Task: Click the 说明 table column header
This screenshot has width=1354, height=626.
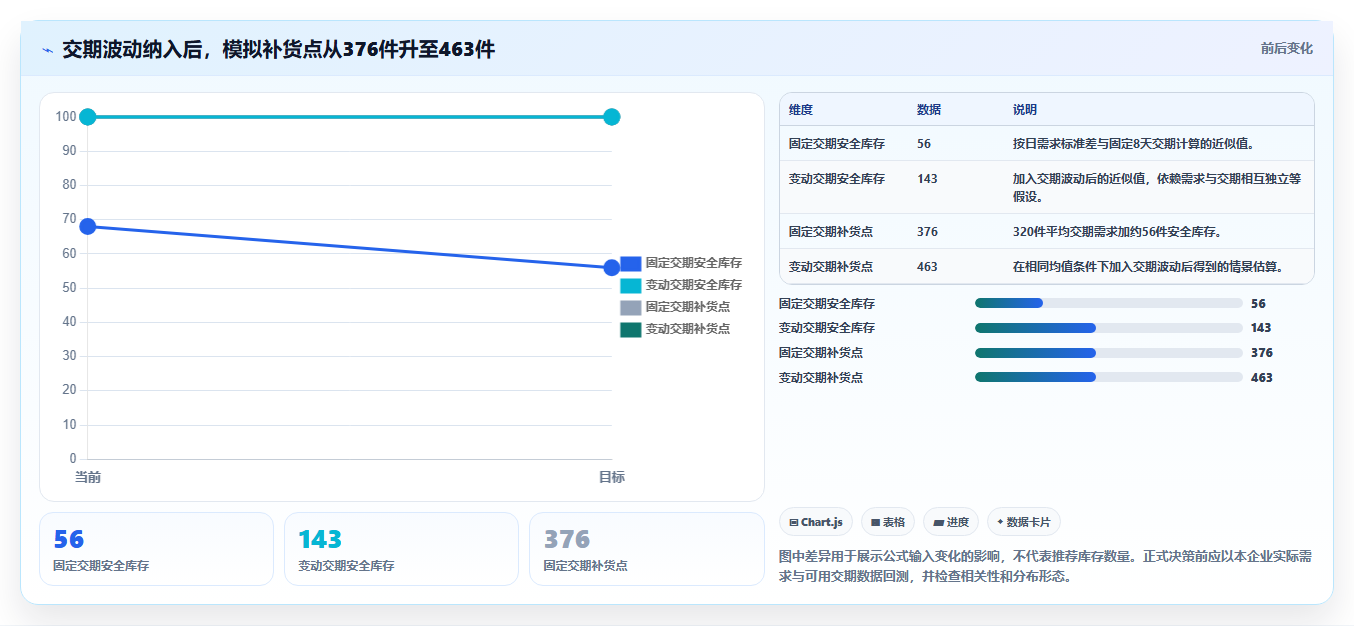Action: tap(1025, 110)
